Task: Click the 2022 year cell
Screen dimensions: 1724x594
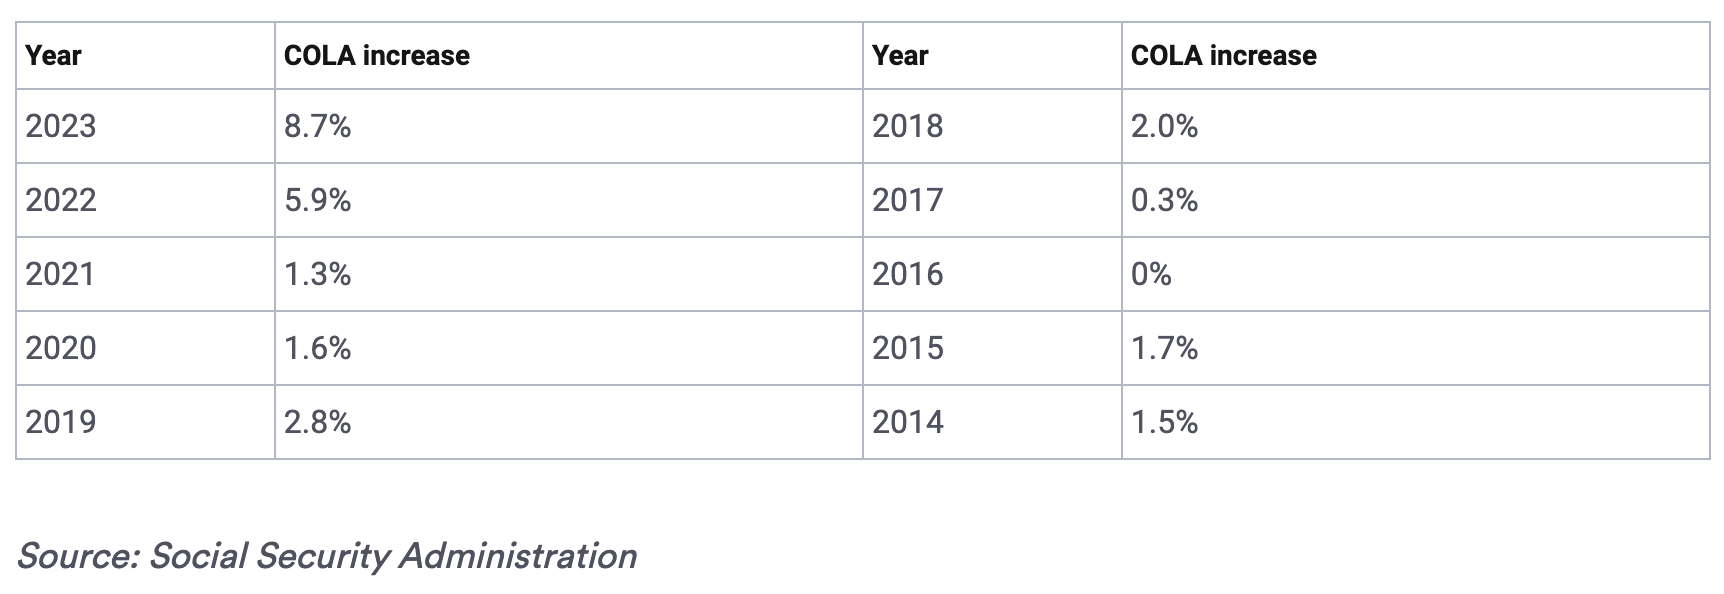Action: 61,200
